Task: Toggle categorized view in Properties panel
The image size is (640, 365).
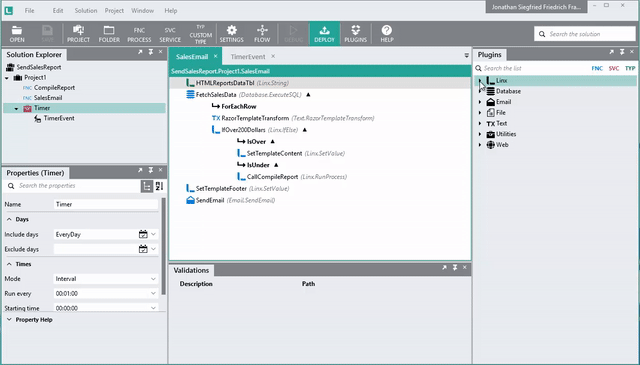Action: (147, 186)
